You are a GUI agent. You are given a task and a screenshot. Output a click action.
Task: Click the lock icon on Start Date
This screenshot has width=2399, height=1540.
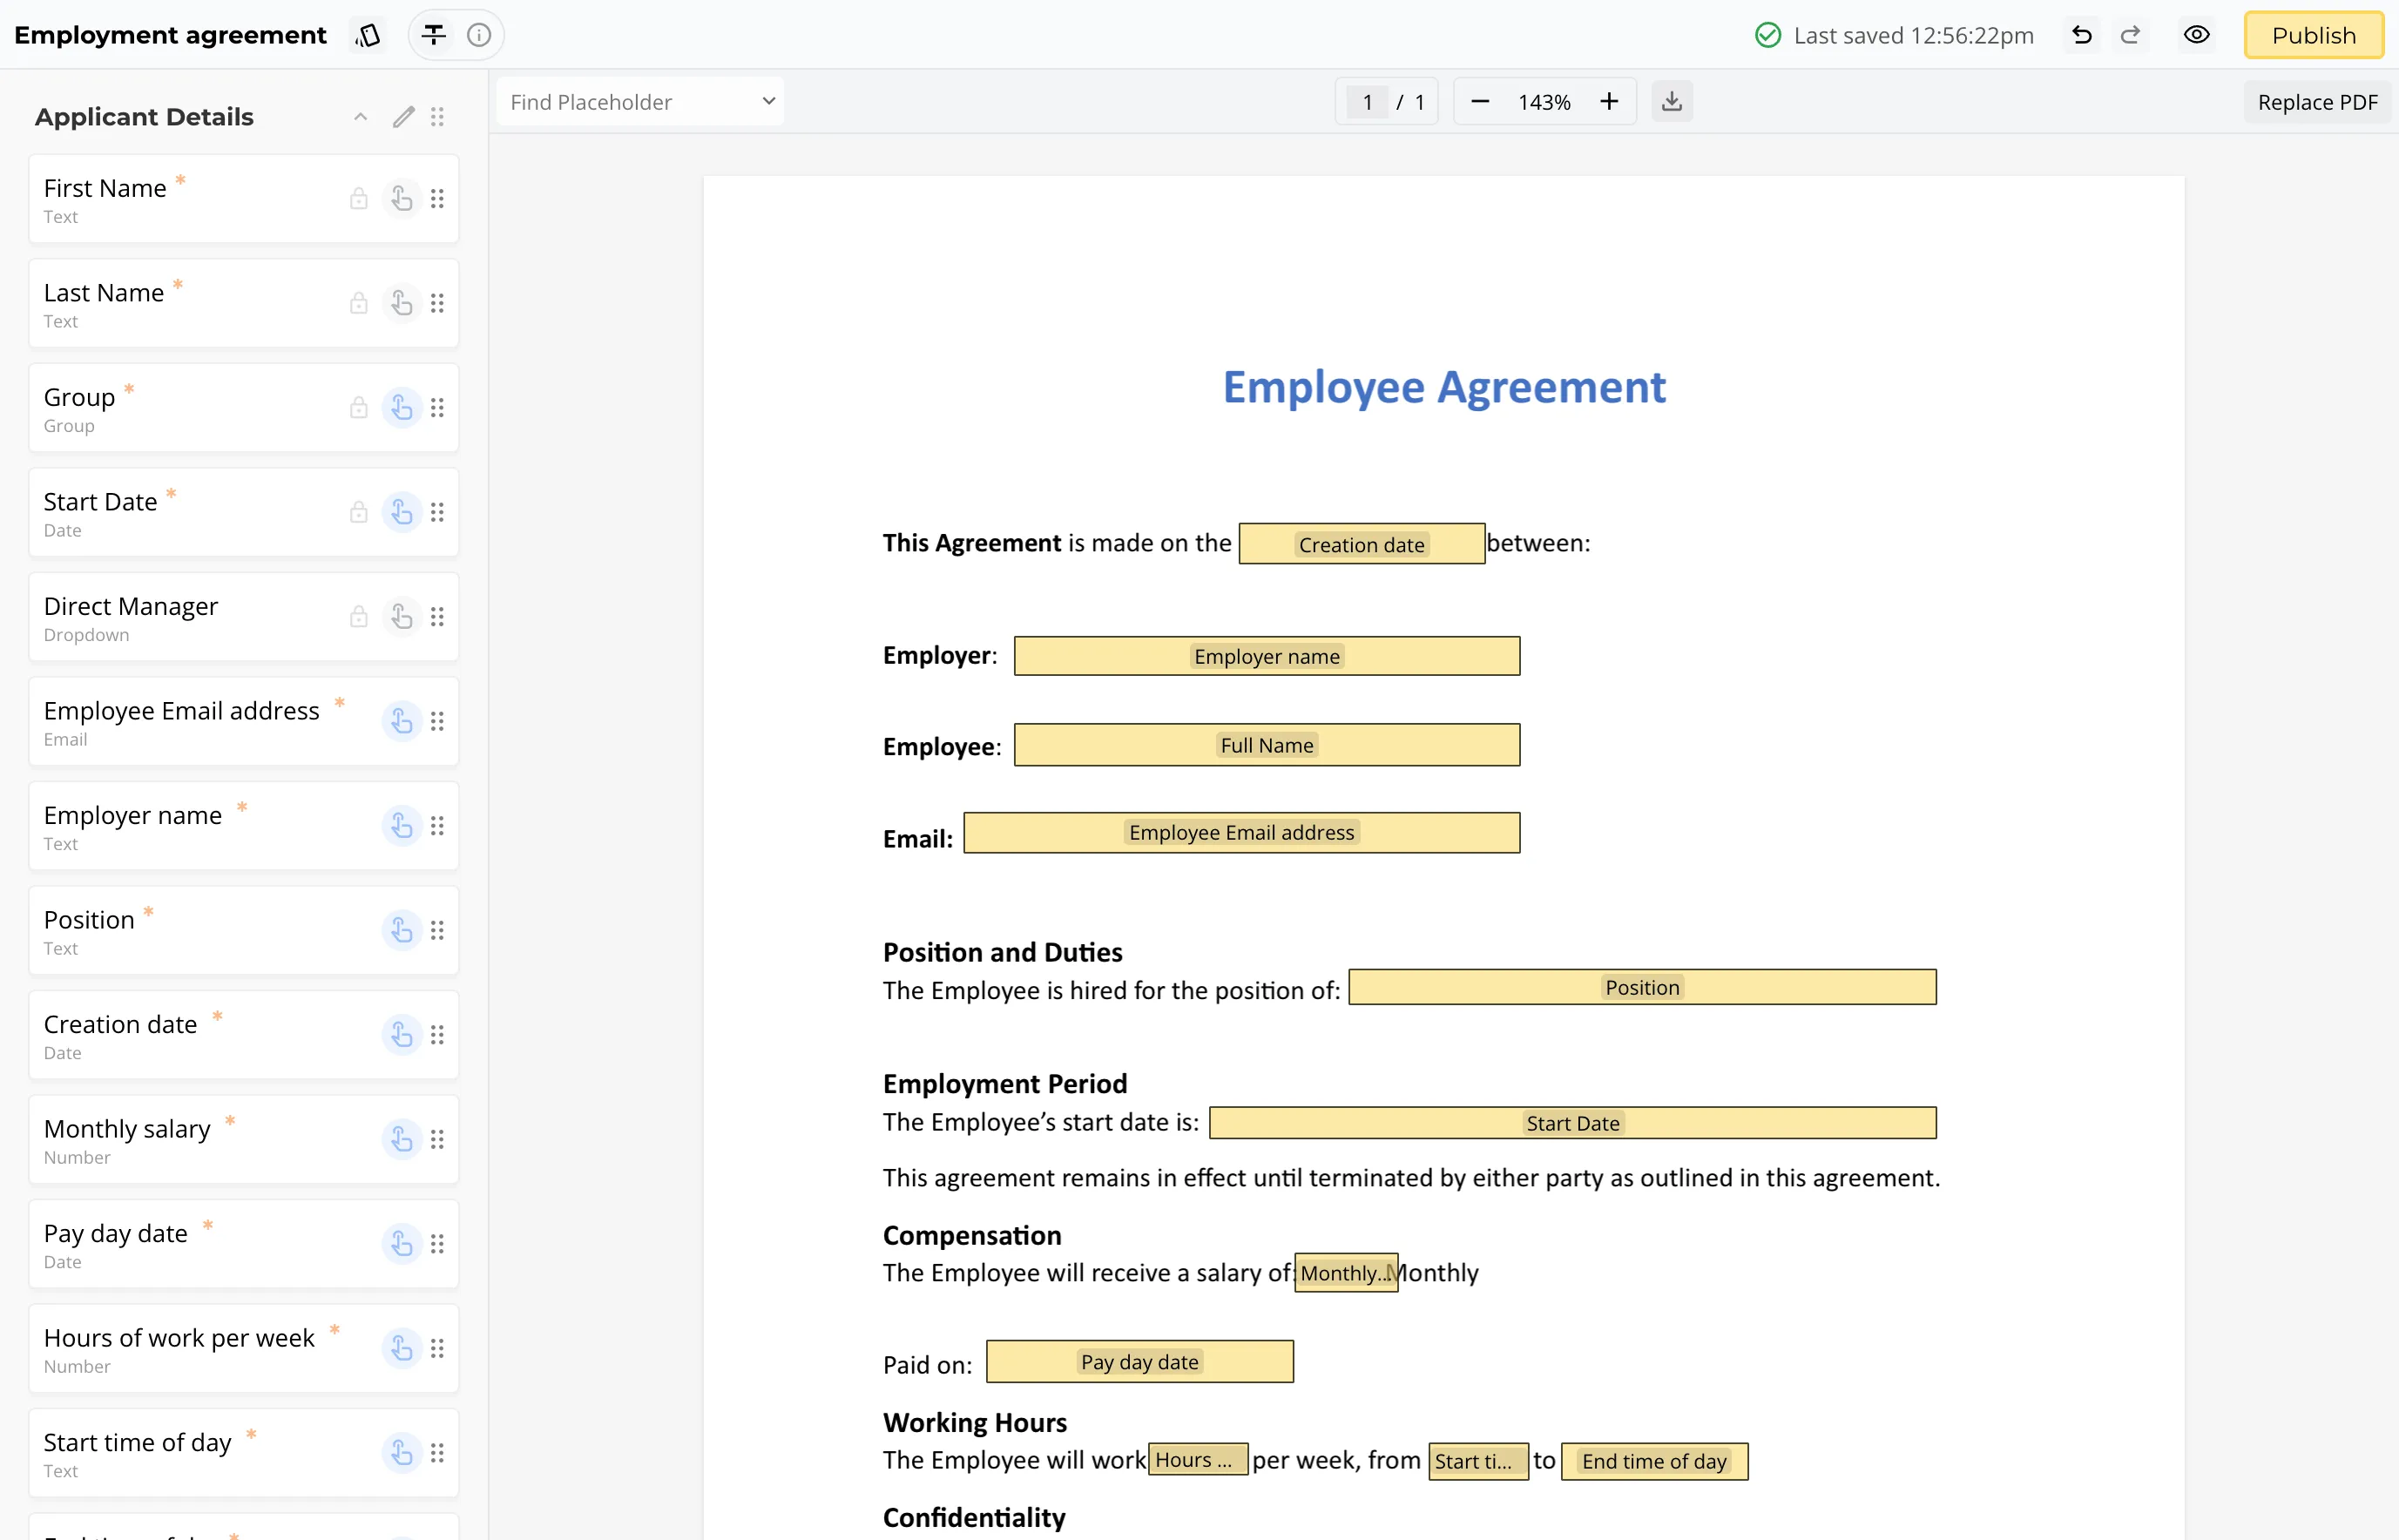click(359, 512)
